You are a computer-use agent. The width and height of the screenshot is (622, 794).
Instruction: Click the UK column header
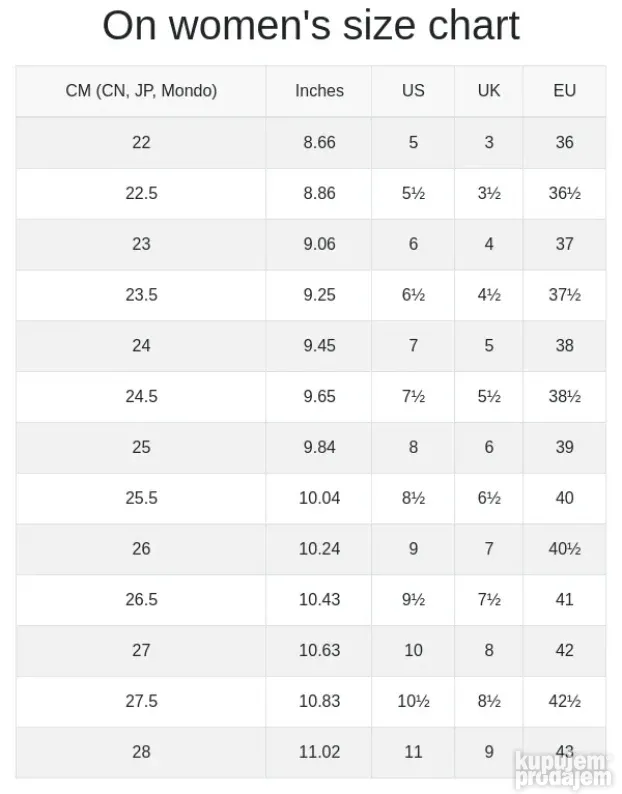[489, 91]
